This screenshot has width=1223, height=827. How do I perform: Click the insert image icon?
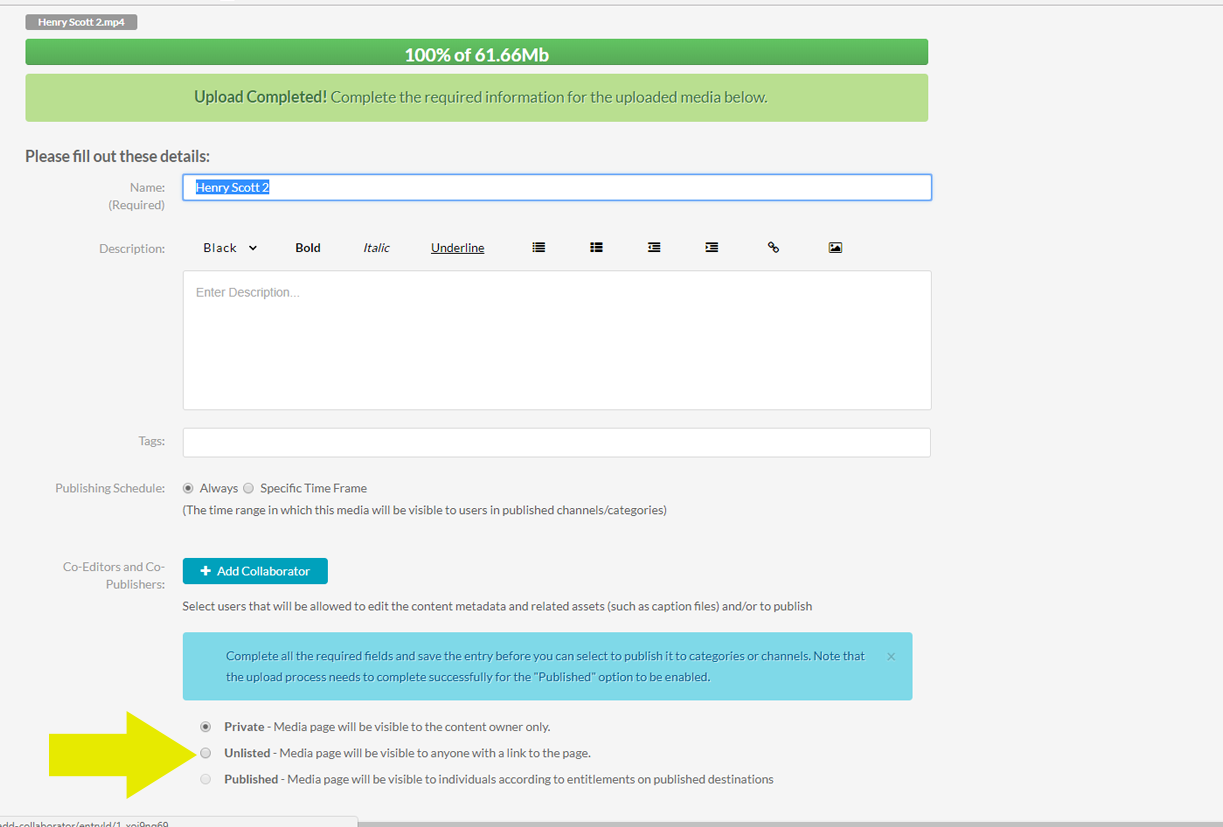(x=835, y=248)
